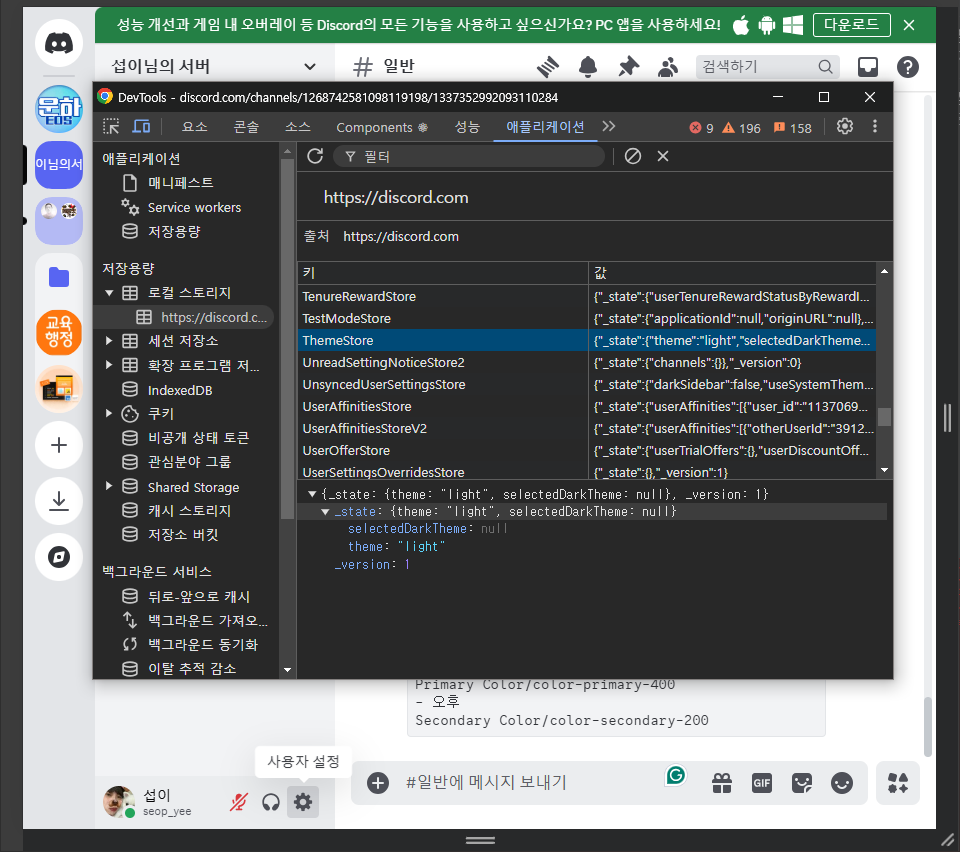Open GIF picker button
This screenshot has height=852, width=960.
(x=762, y=783)
